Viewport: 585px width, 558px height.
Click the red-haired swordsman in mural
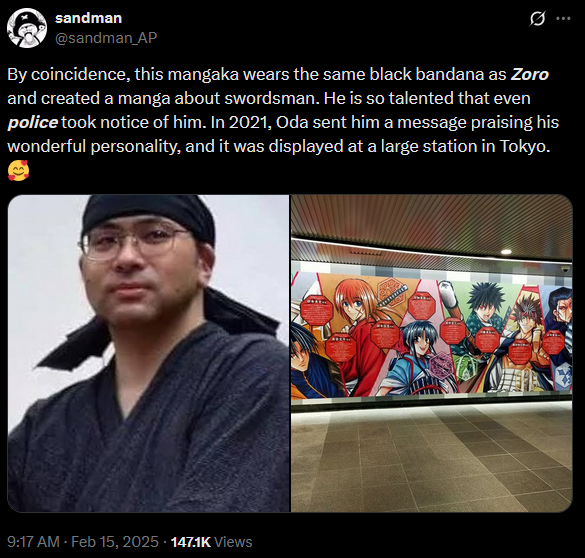point(358,325)
